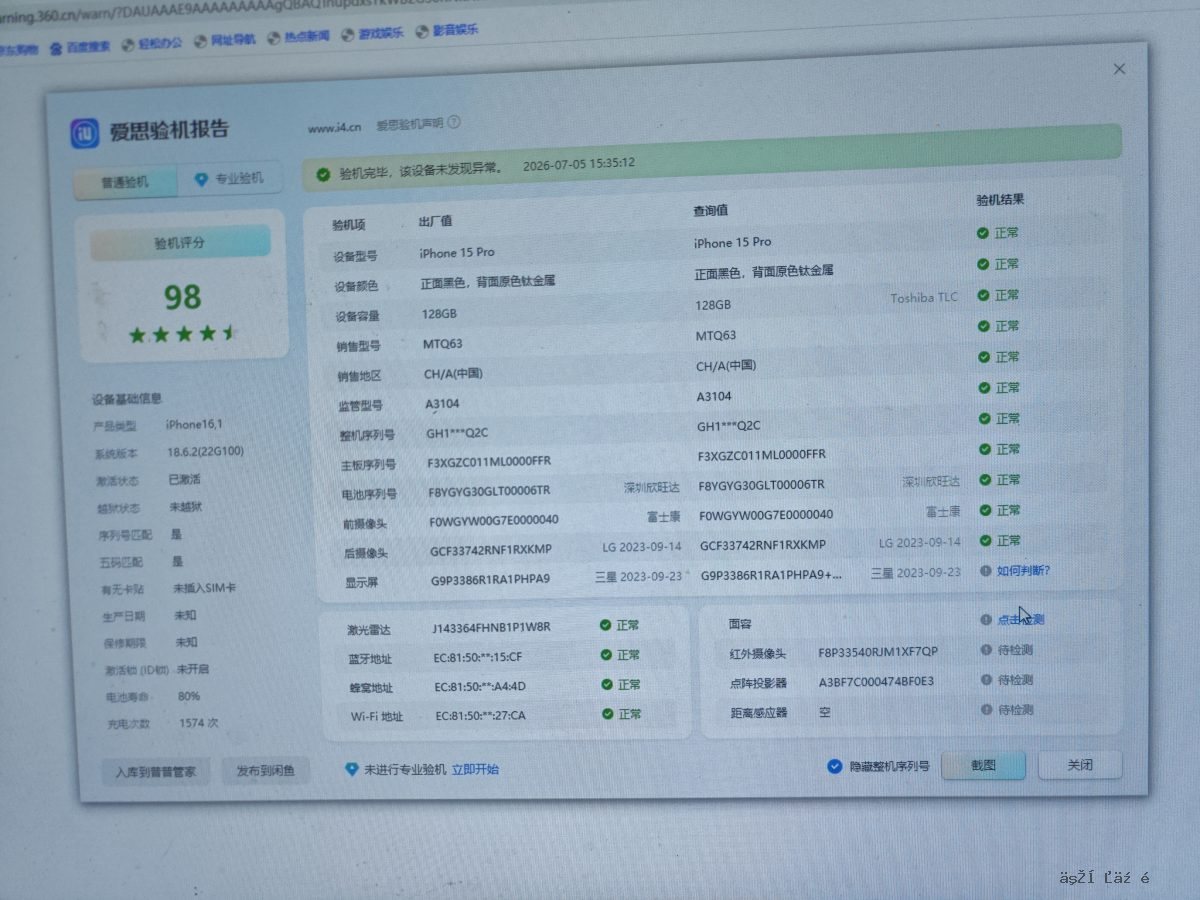Click the 截图 button
This screenshot has height=900, width=1200.
click(983, 765)
